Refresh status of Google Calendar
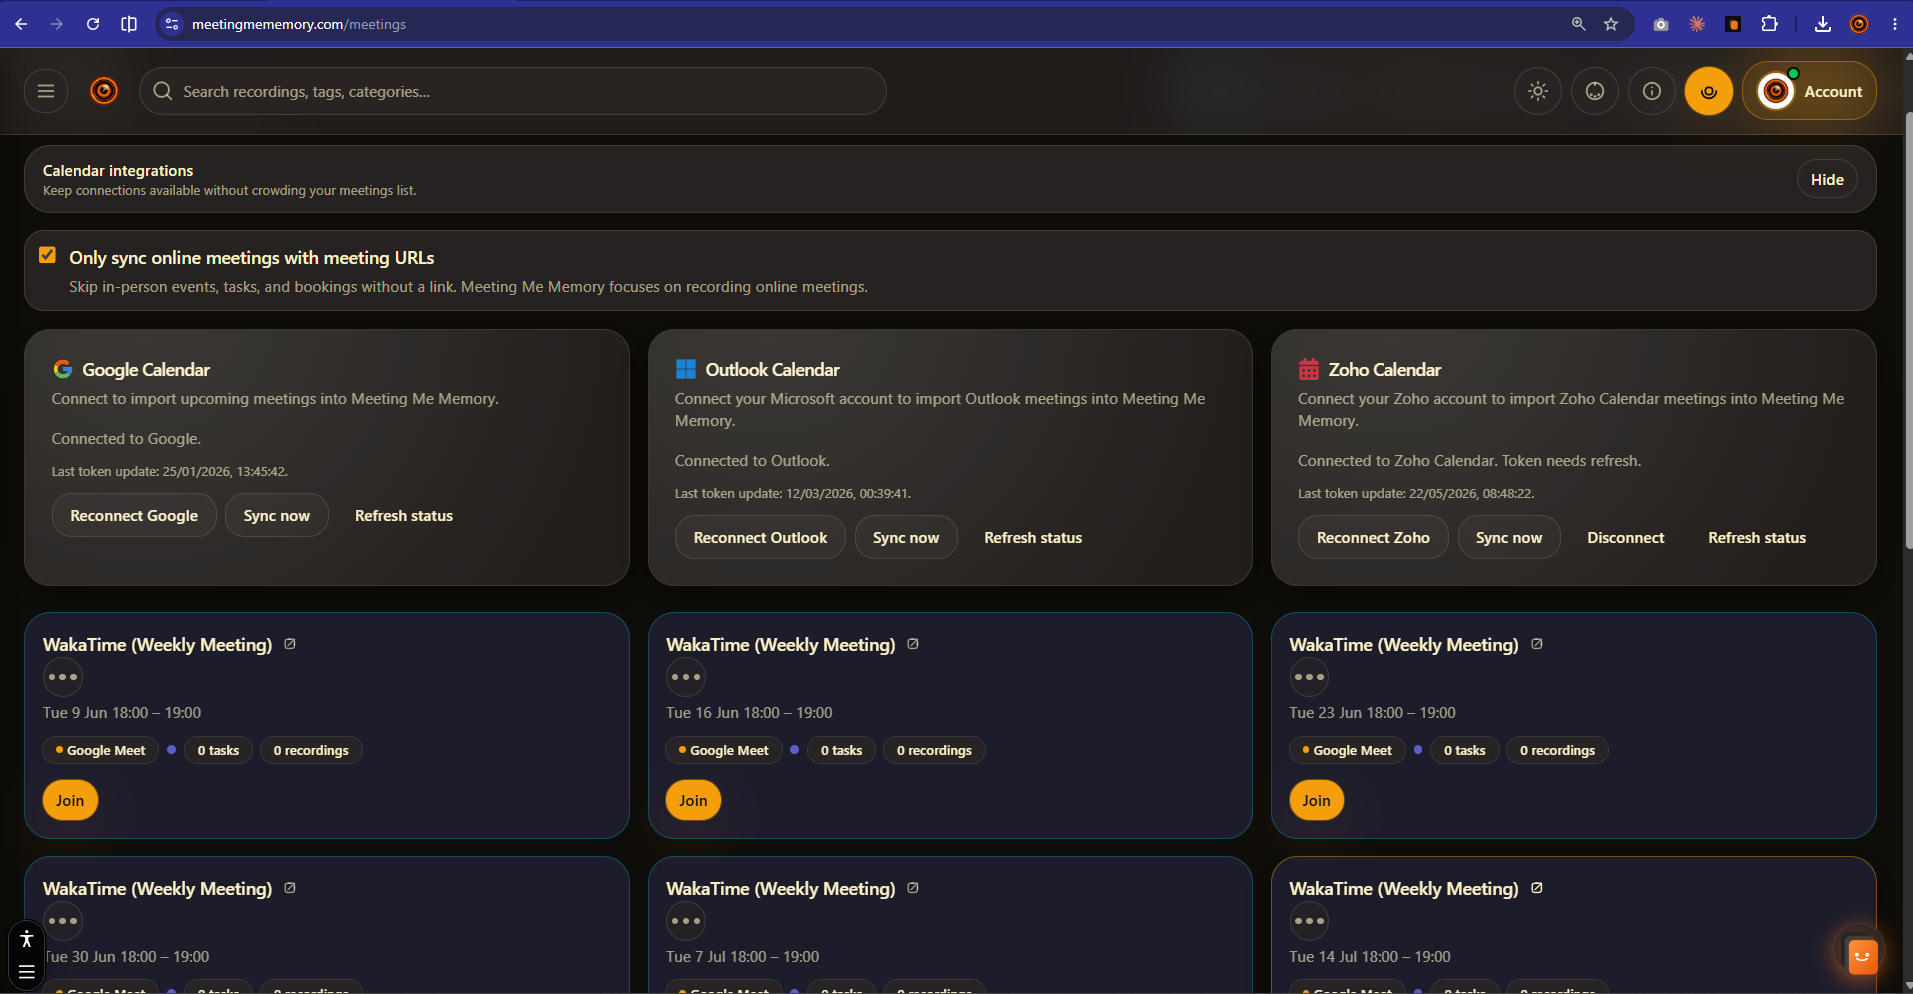1913x994 pixels. [x=404, y=515]
